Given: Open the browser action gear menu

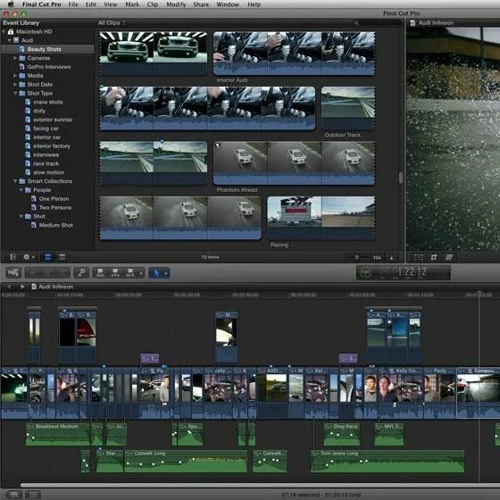Looking at the screenshot, I should coord(29,257).
